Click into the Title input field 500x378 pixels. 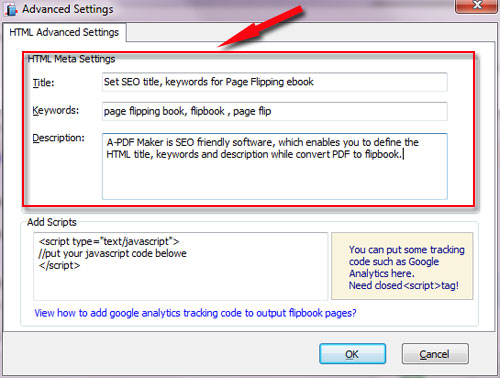275,82
